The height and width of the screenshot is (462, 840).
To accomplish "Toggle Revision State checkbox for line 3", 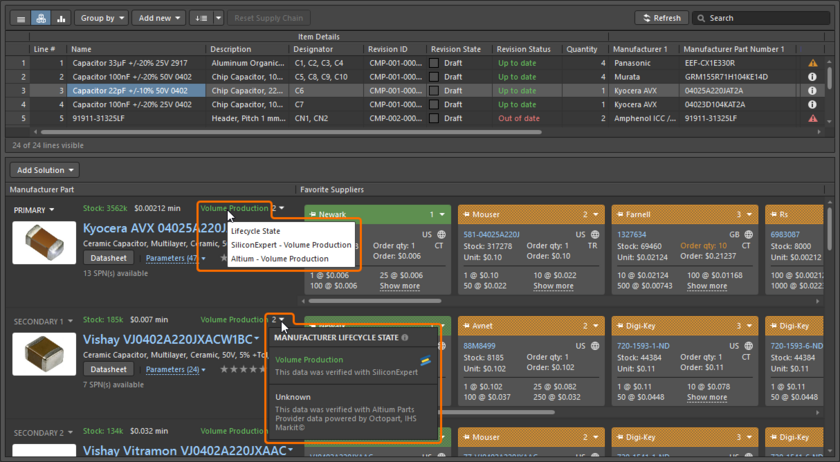I will coord(434,91).
